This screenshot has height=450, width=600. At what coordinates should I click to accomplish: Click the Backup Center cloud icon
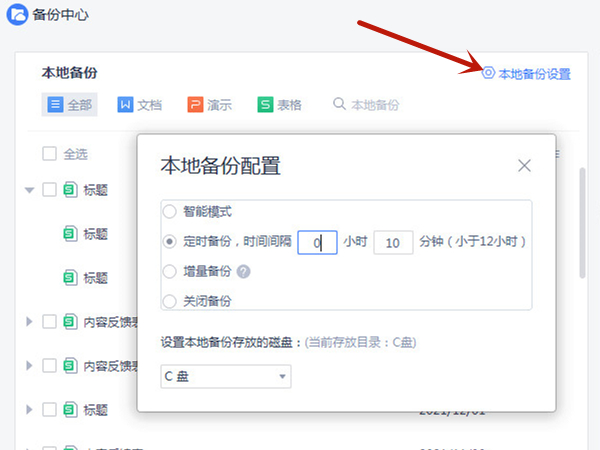click(19, 19)
